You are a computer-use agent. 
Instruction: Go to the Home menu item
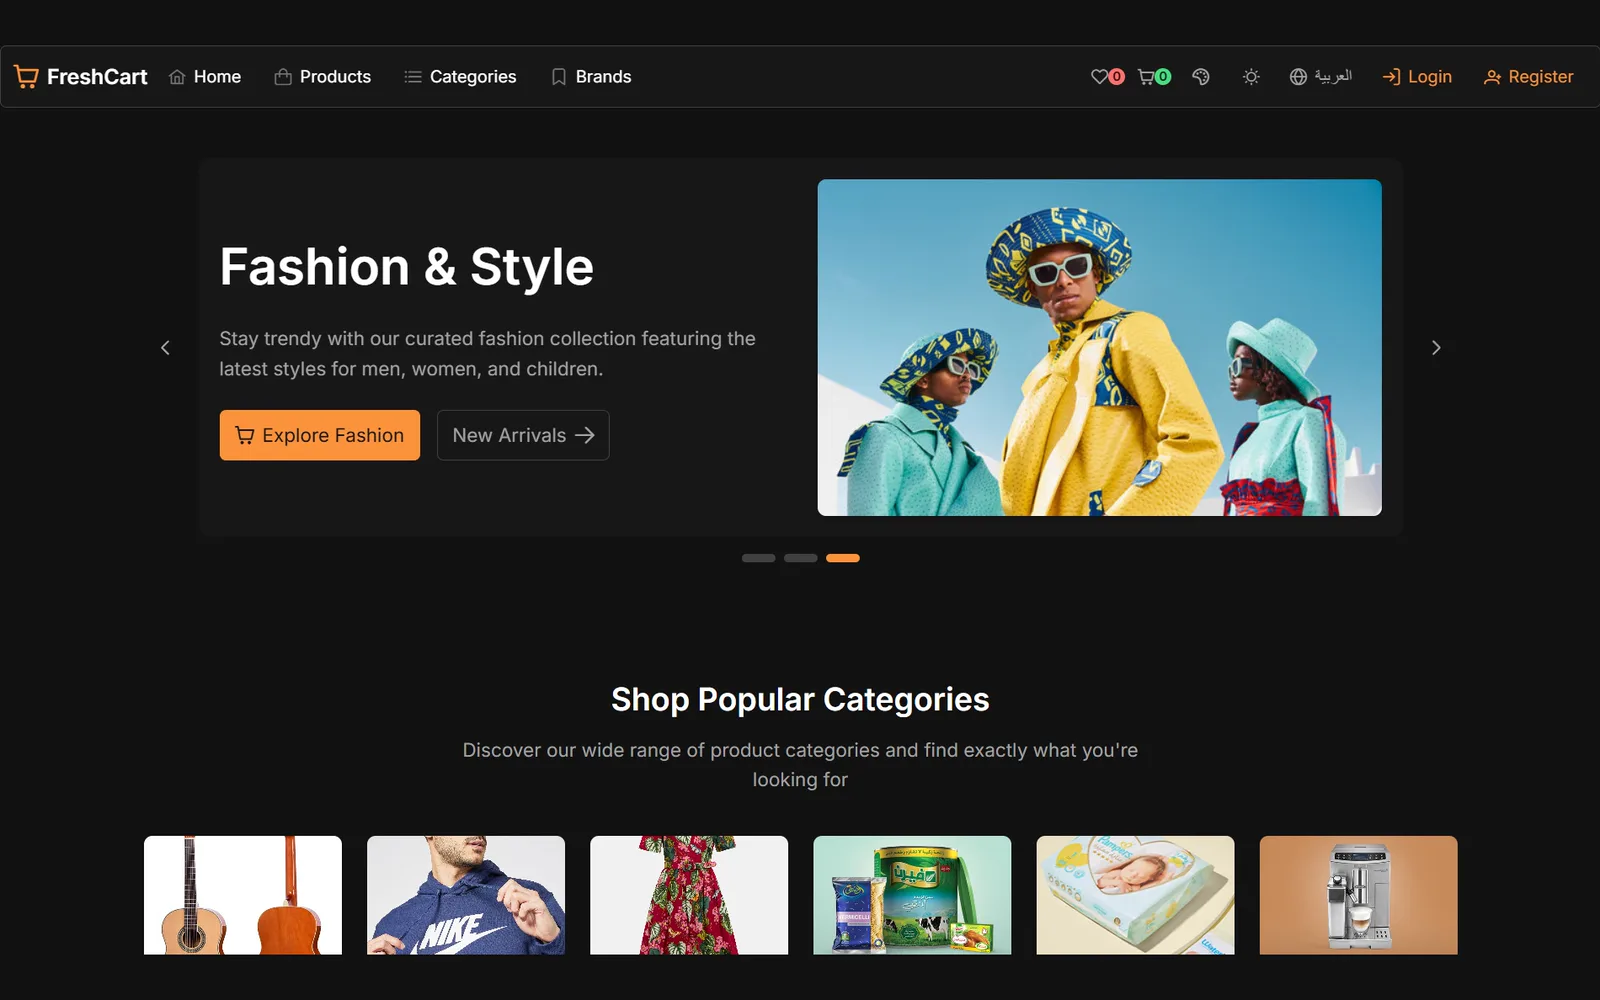click(205, 77)
